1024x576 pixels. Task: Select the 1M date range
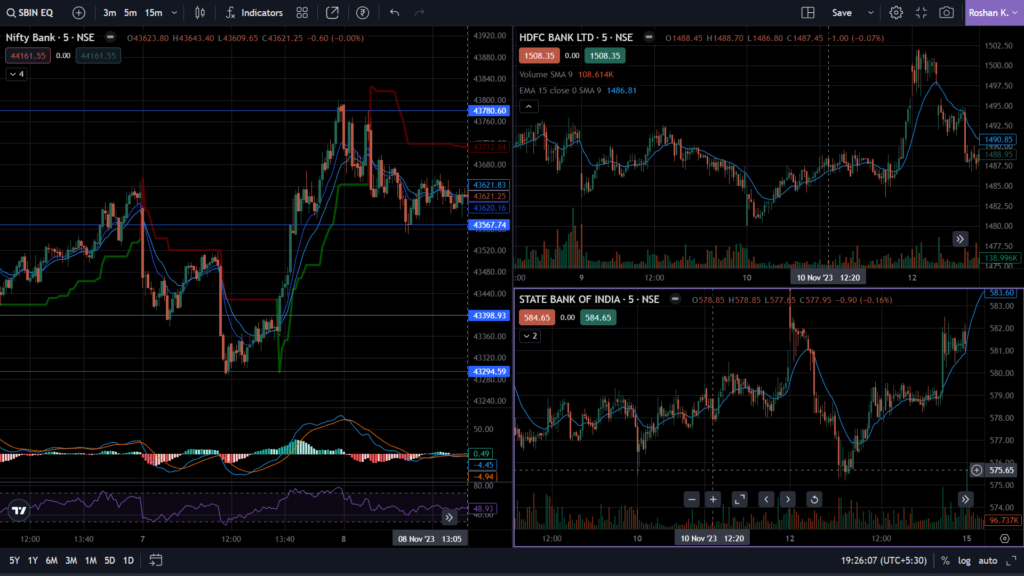91,561
